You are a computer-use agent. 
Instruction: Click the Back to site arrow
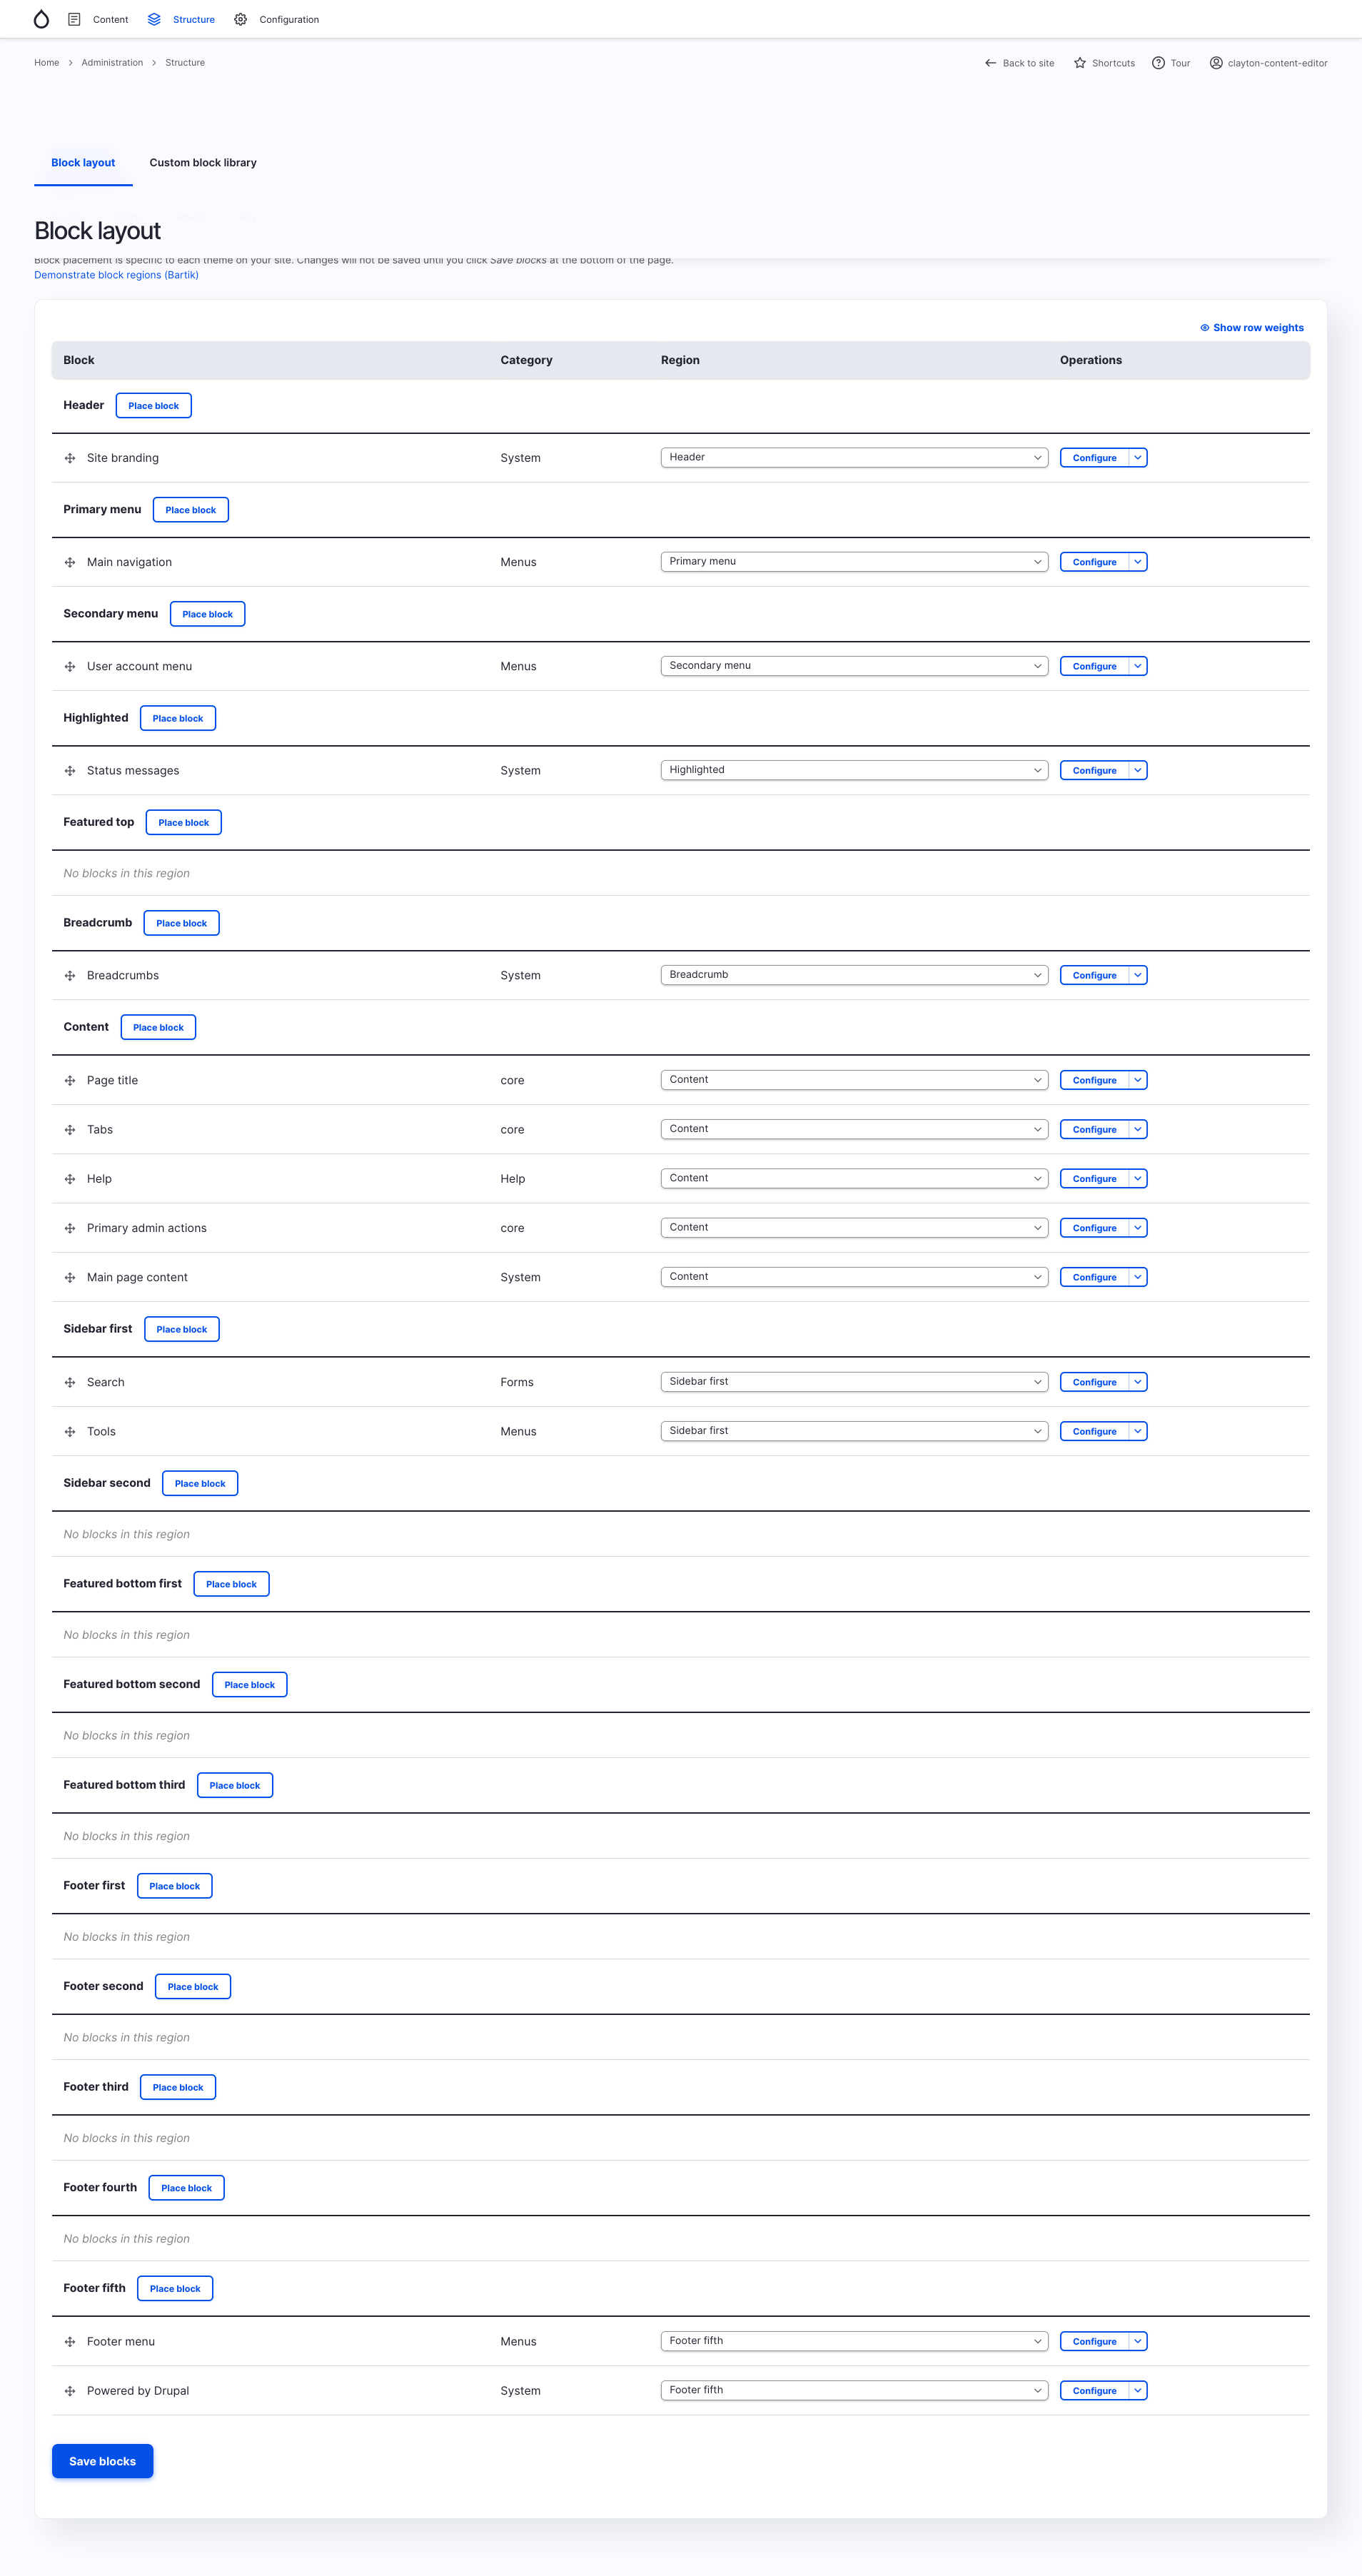990,63
